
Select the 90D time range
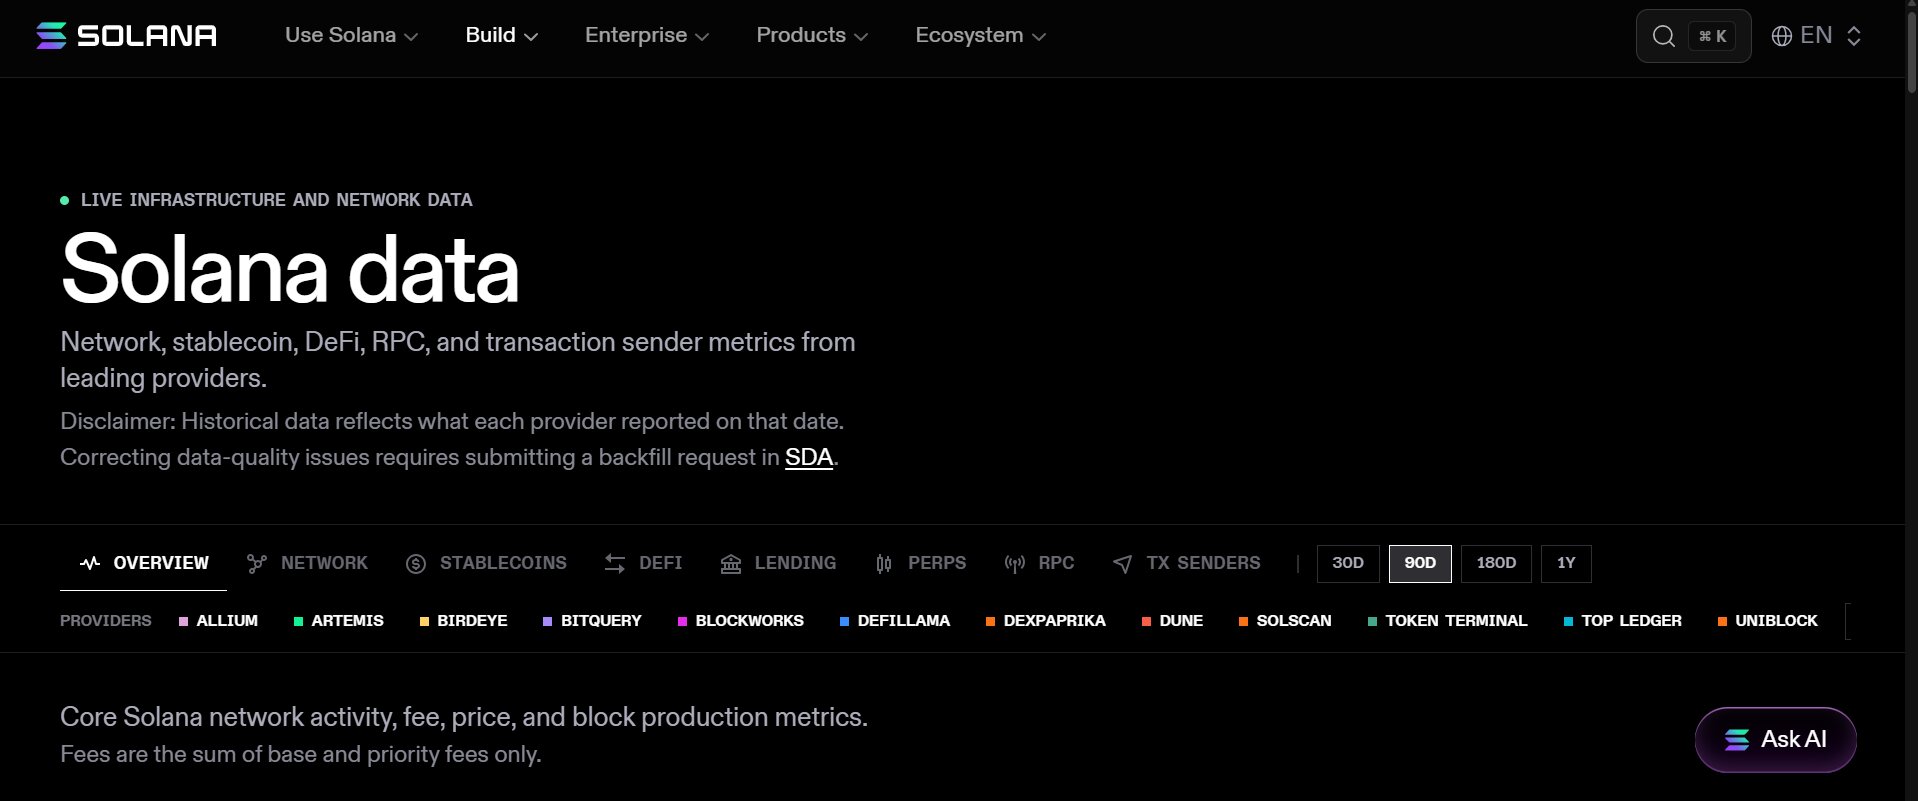click(x=1420, y=563)
